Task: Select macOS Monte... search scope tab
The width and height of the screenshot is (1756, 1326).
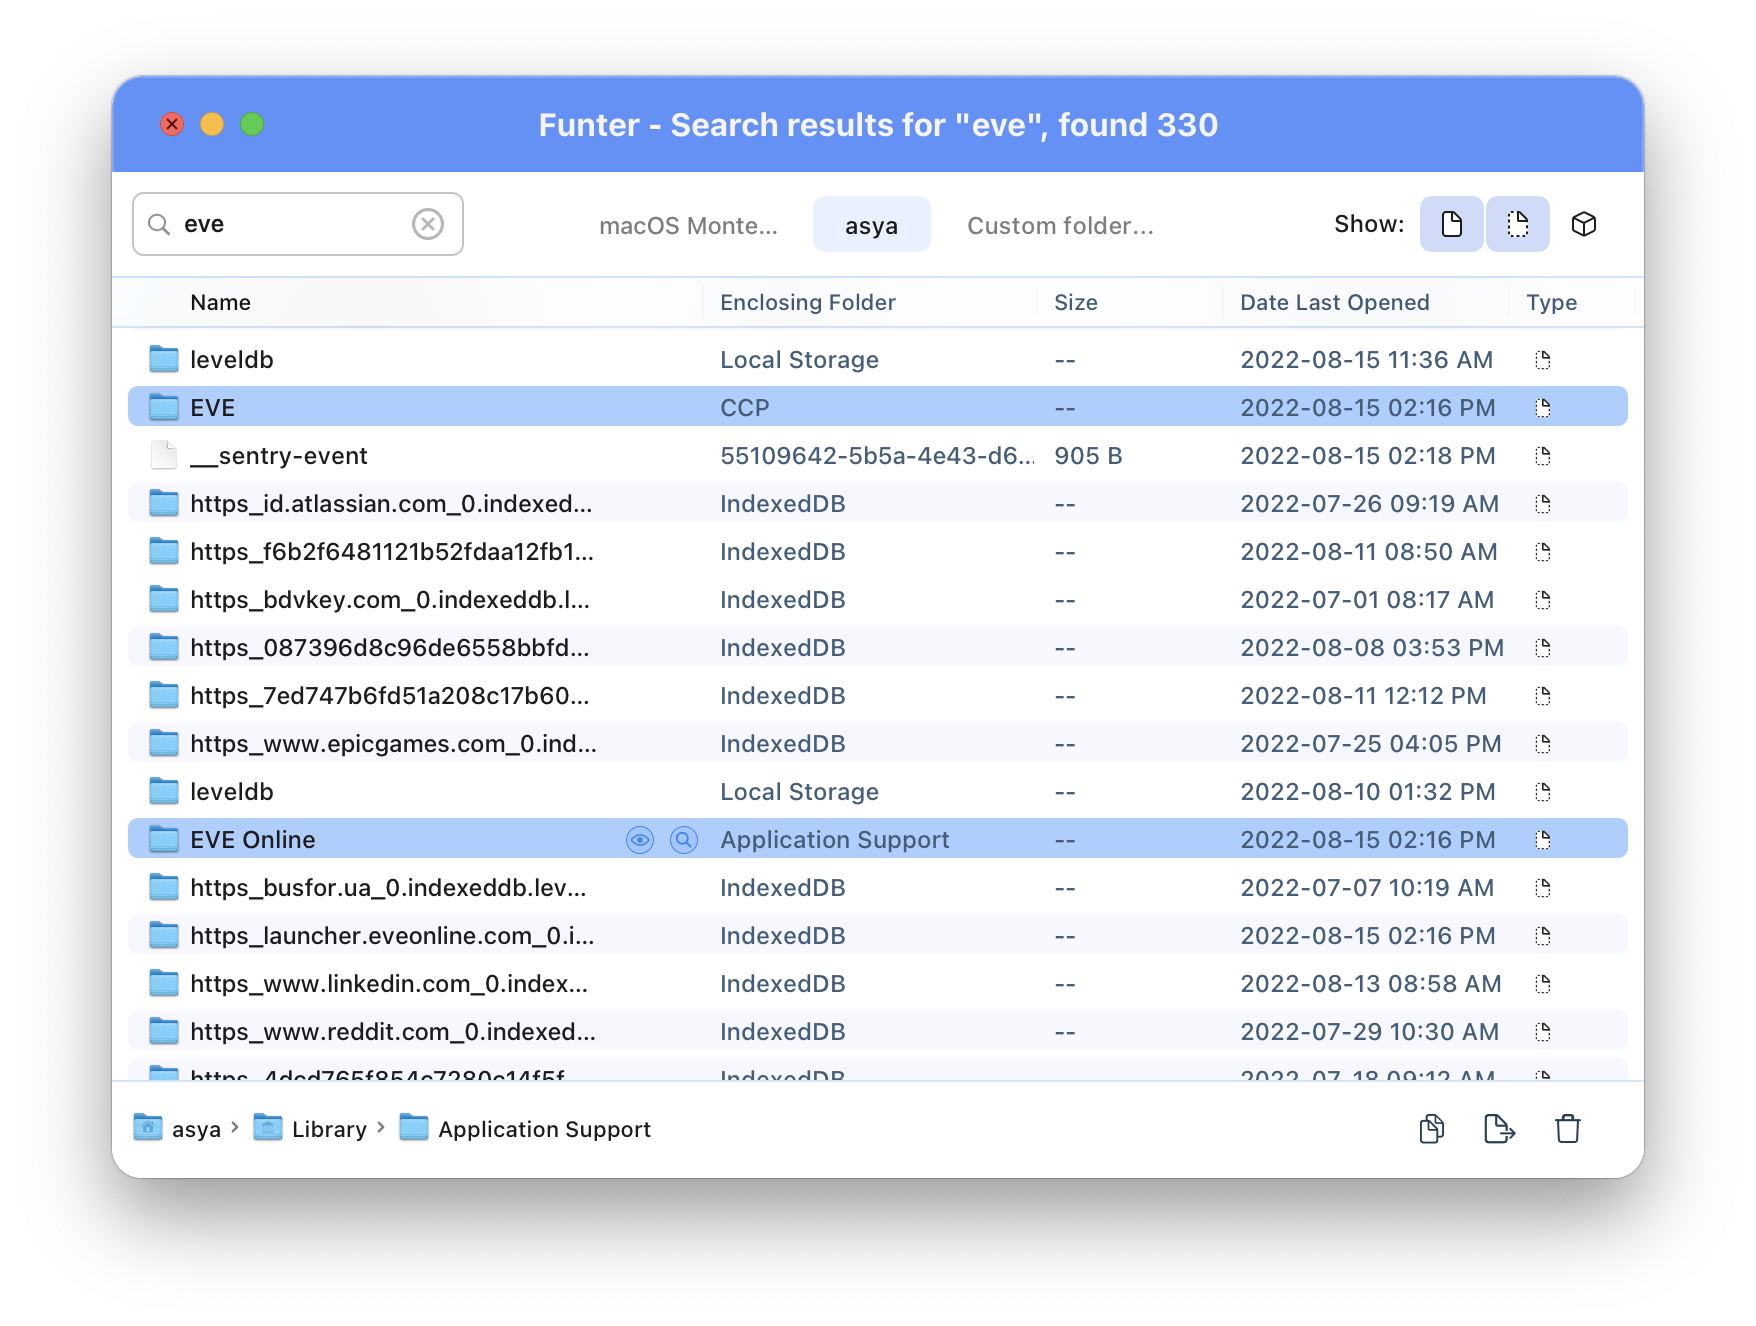Action: (688, 226)
